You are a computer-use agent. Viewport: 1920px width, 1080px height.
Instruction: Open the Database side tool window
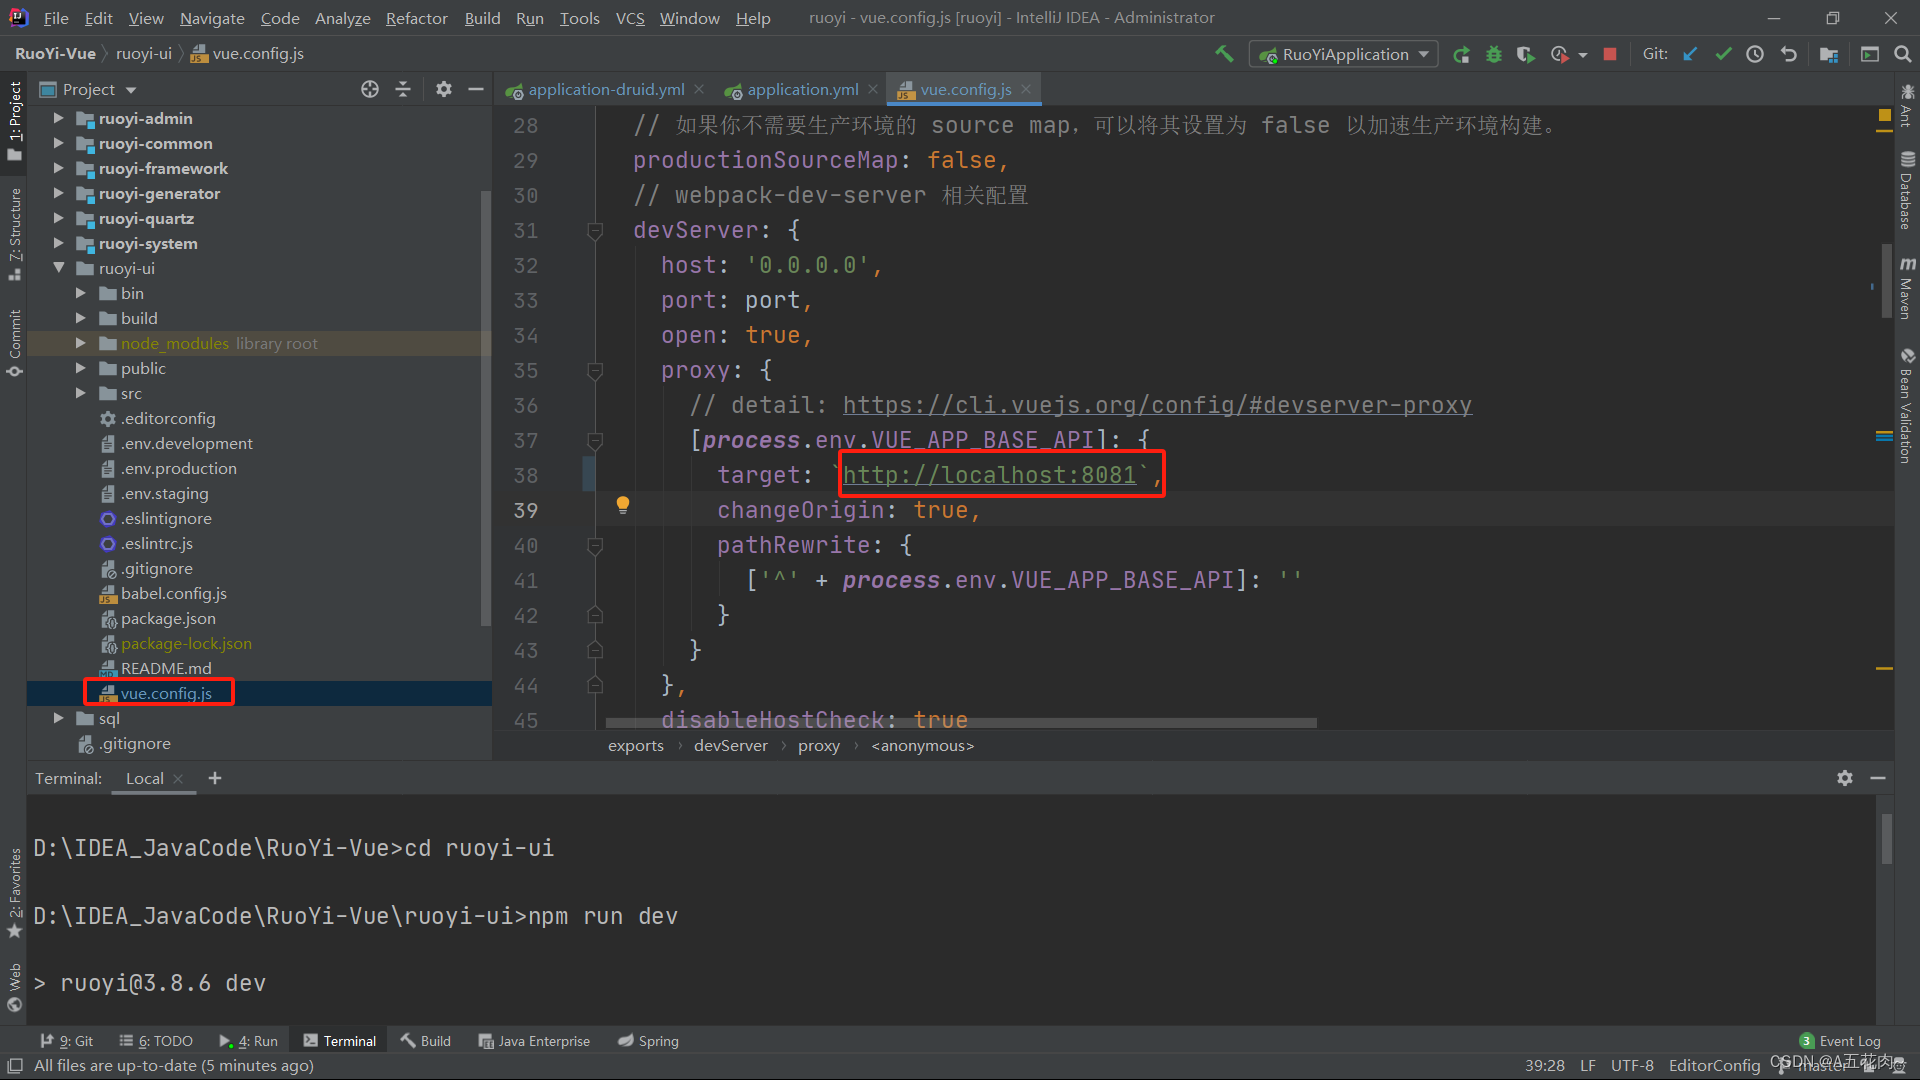click(1907, 190)
